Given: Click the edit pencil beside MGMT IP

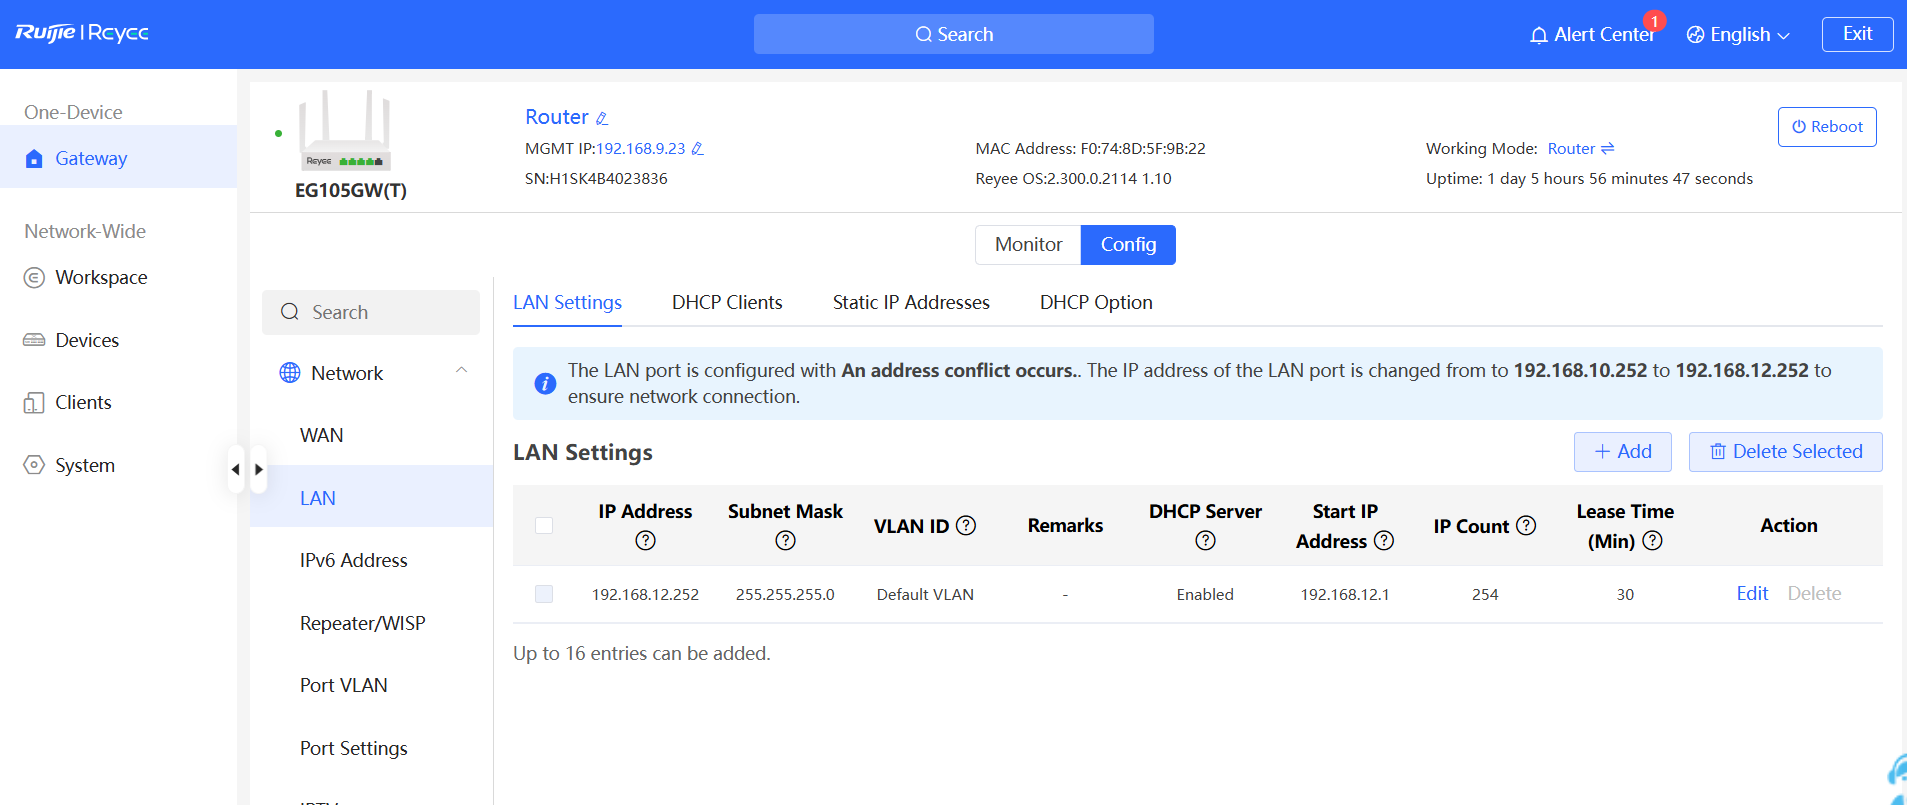Looking at the screenshot, I should coord(697,149).
